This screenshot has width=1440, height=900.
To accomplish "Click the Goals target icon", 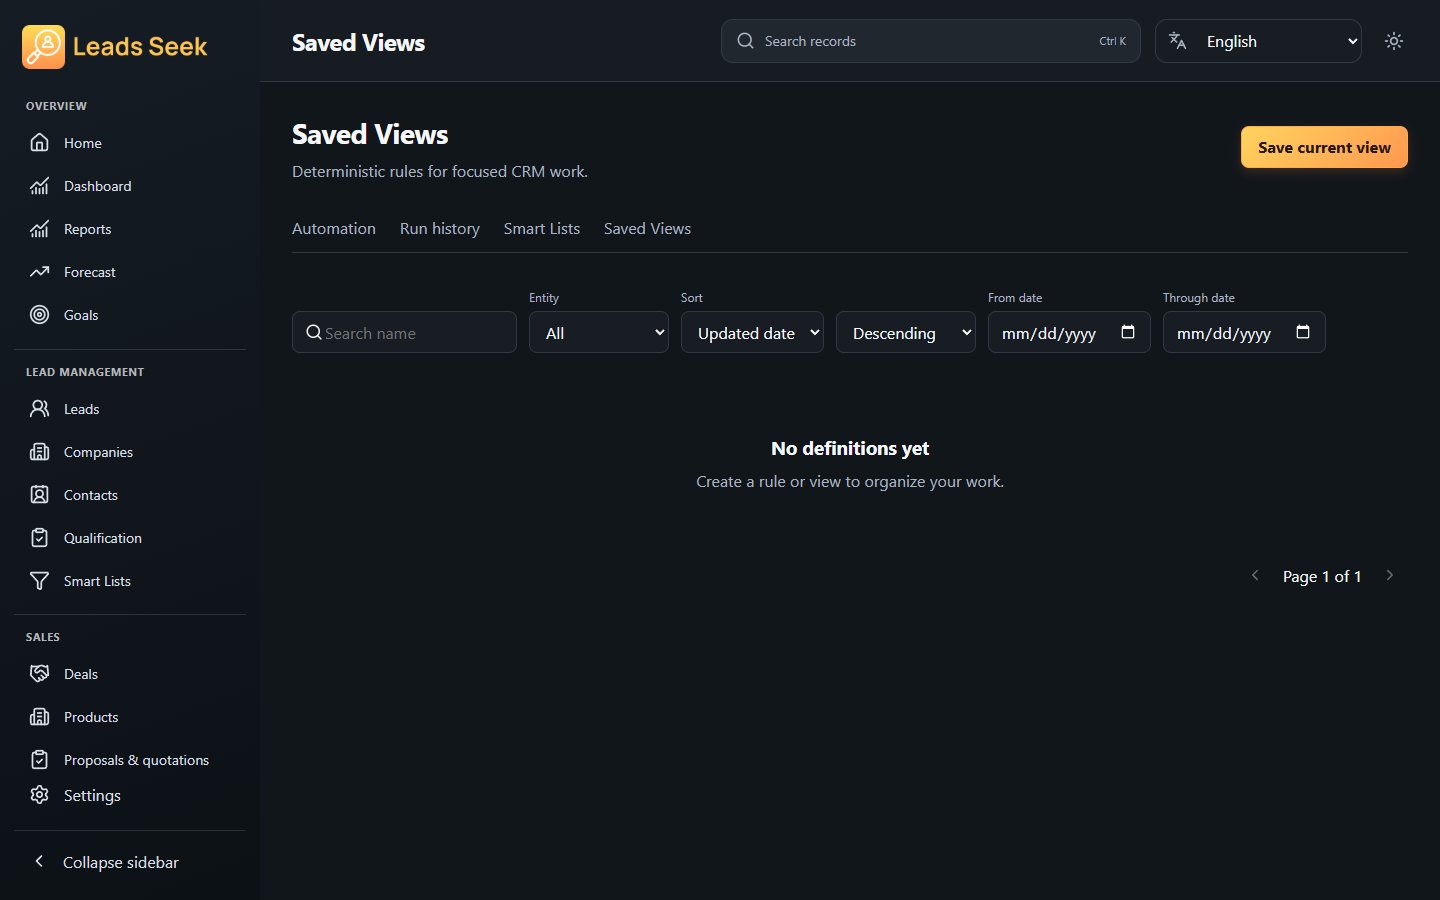I will 39,315.
